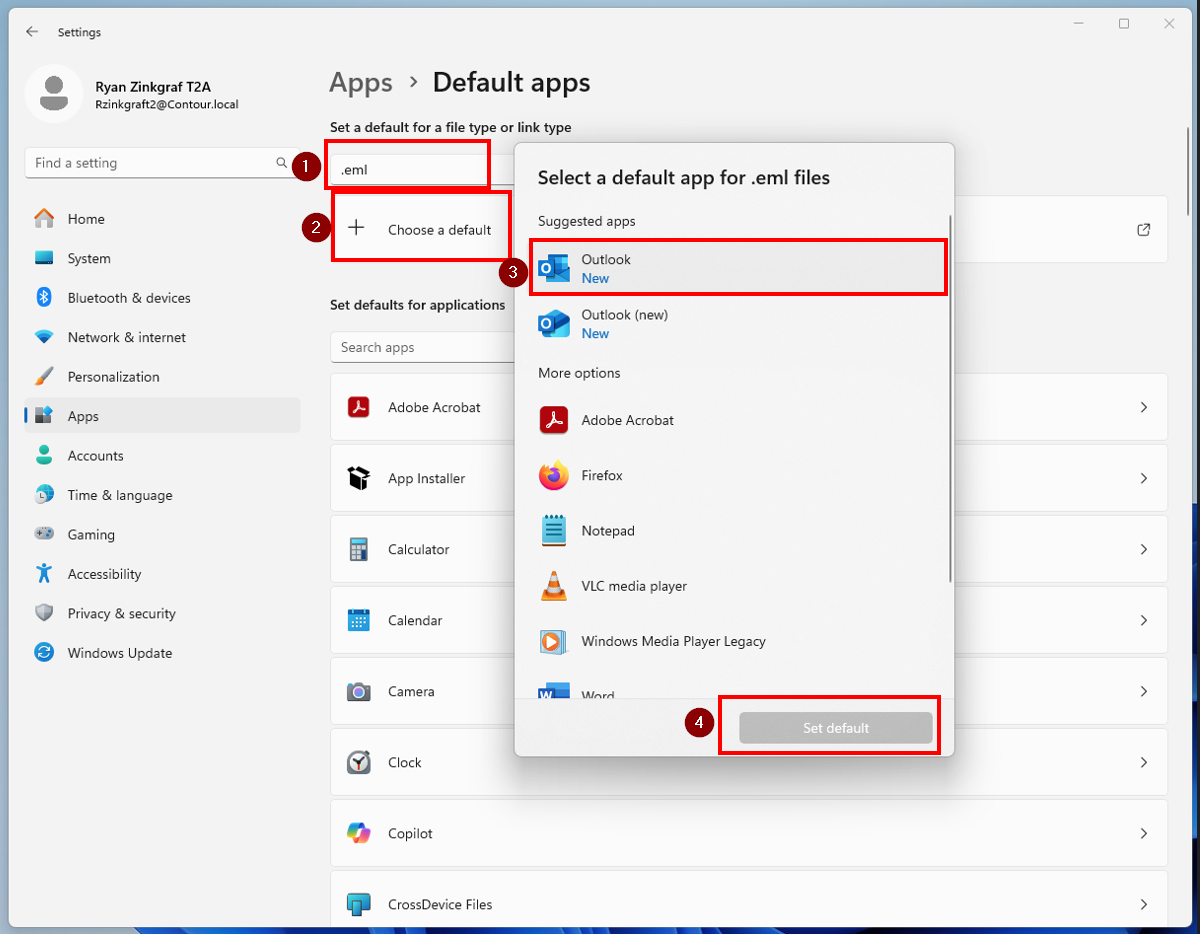Click the open-external-link icon at right
The image size is (1200, 934).
coord(1144,229)
